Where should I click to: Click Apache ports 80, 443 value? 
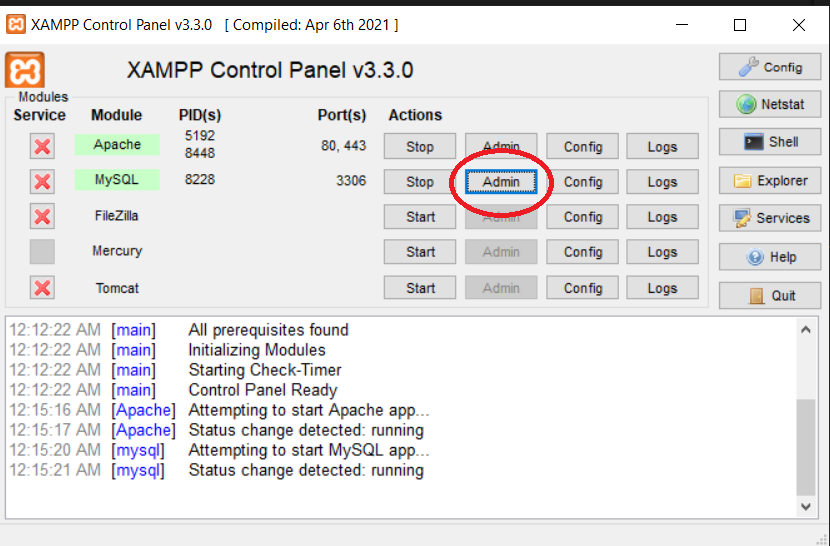[x=343, y=146]
